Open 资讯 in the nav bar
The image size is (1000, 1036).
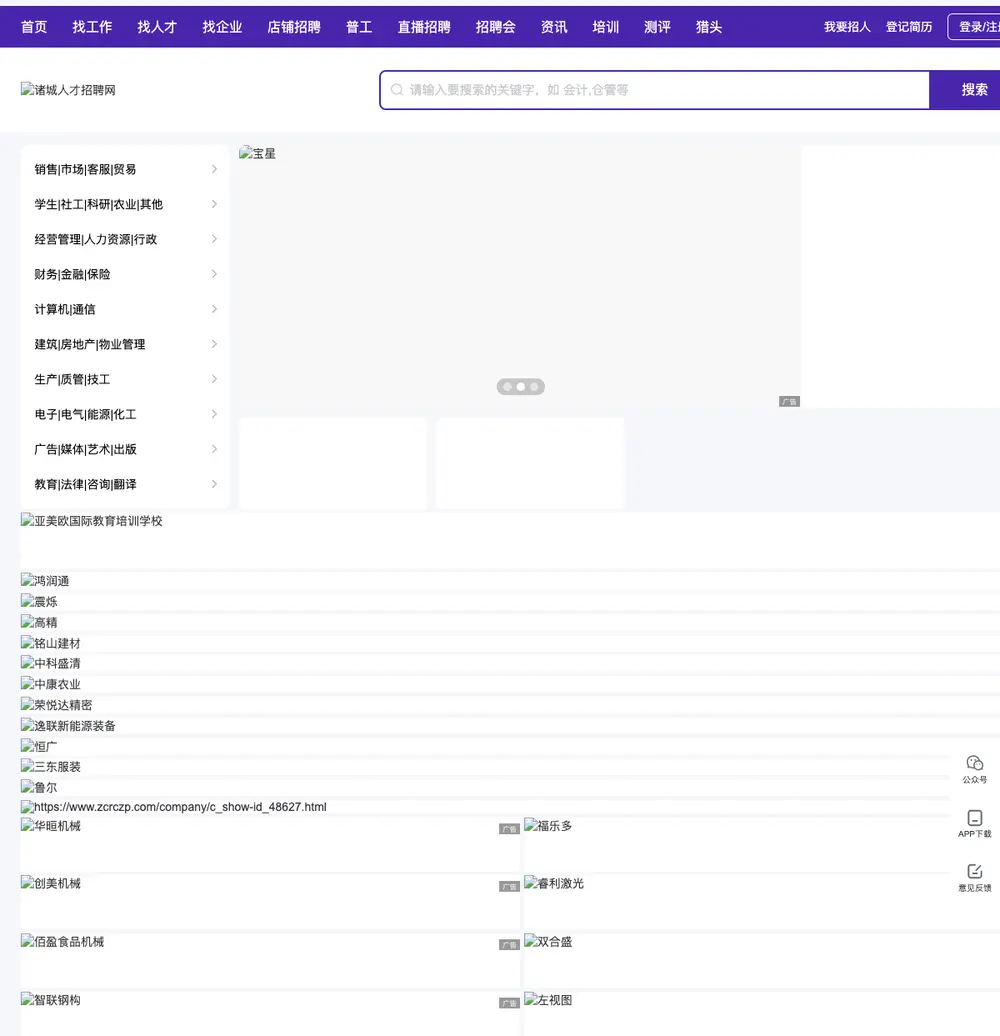[554, 27]
